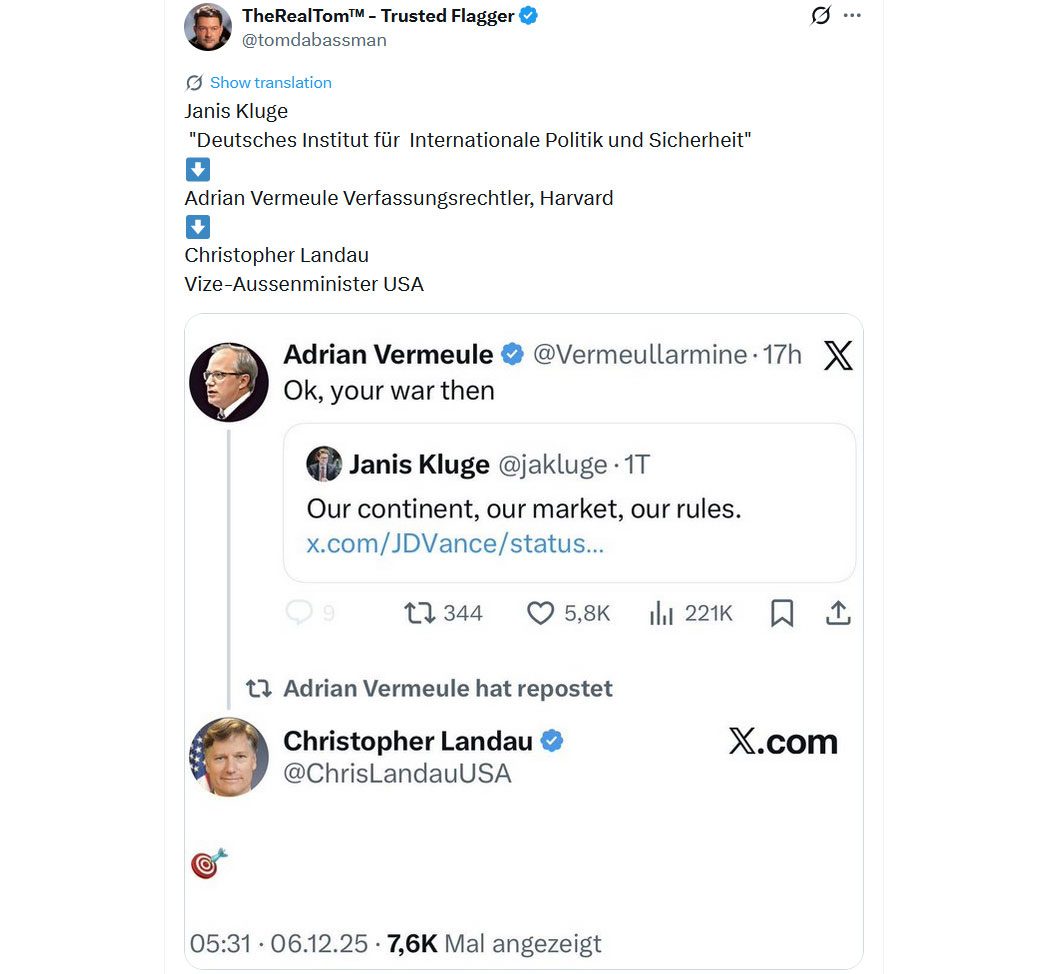Click the blue verified badge beside TheRealTom

(529, 16)
